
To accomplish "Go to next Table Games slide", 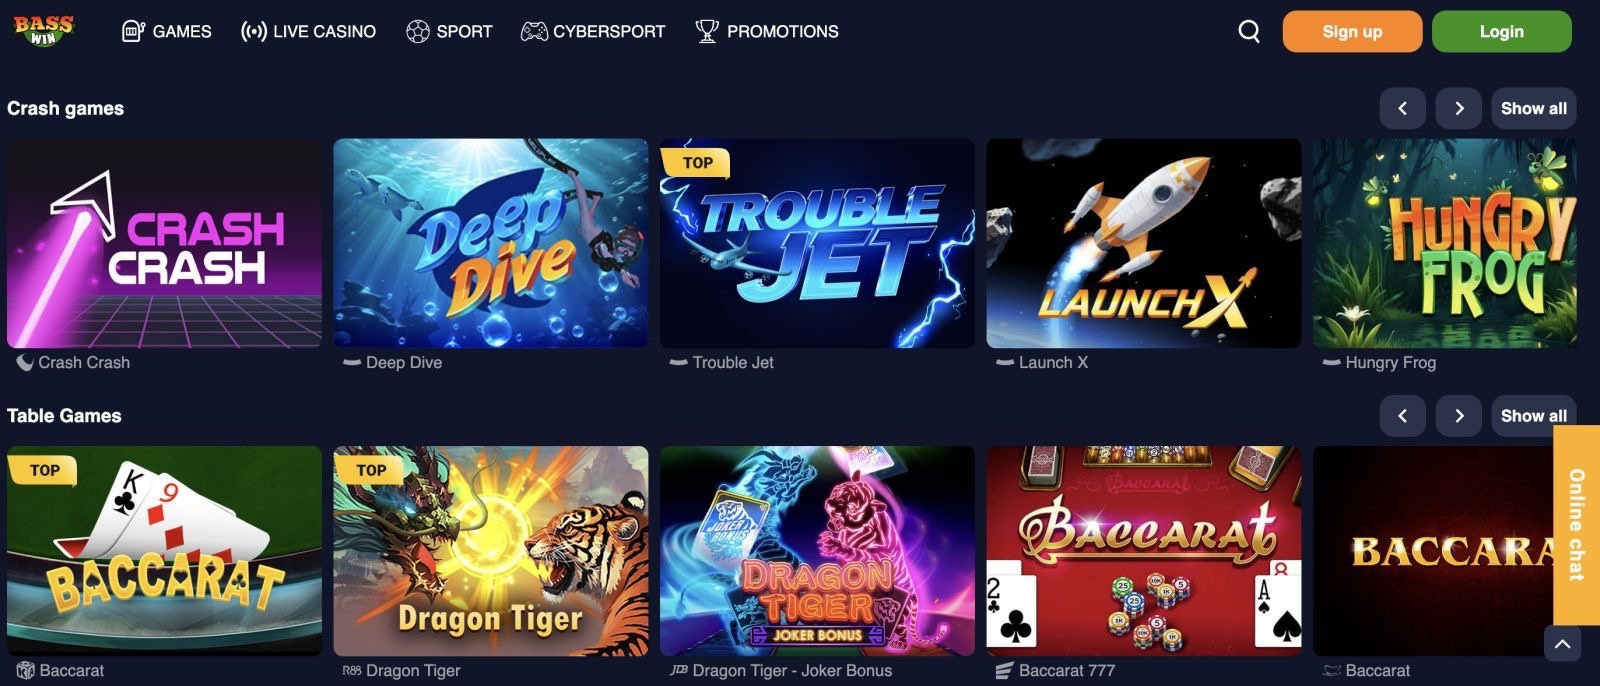I will 1459,415.
